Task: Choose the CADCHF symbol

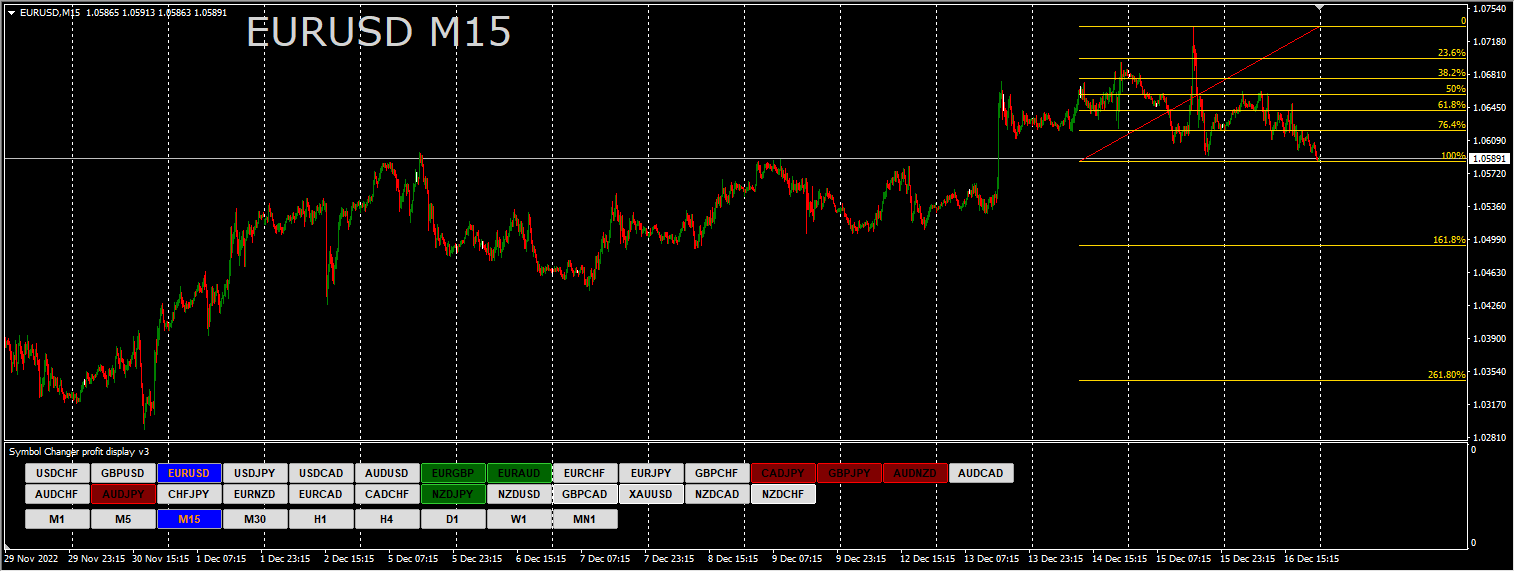Action: coord(387,494)
